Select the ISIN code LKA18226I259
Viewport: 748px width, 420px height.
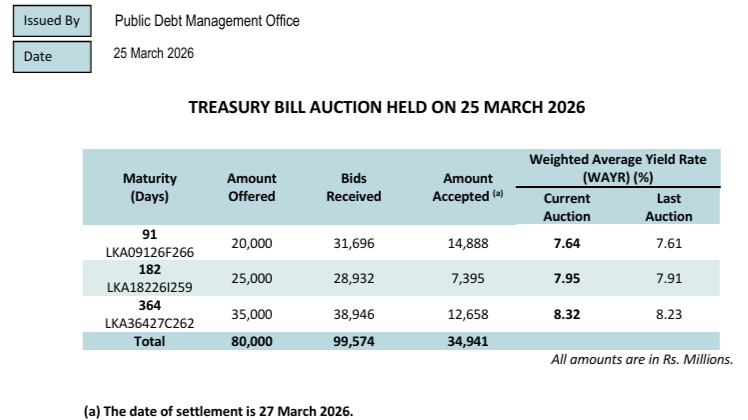[x=149, y=285]
